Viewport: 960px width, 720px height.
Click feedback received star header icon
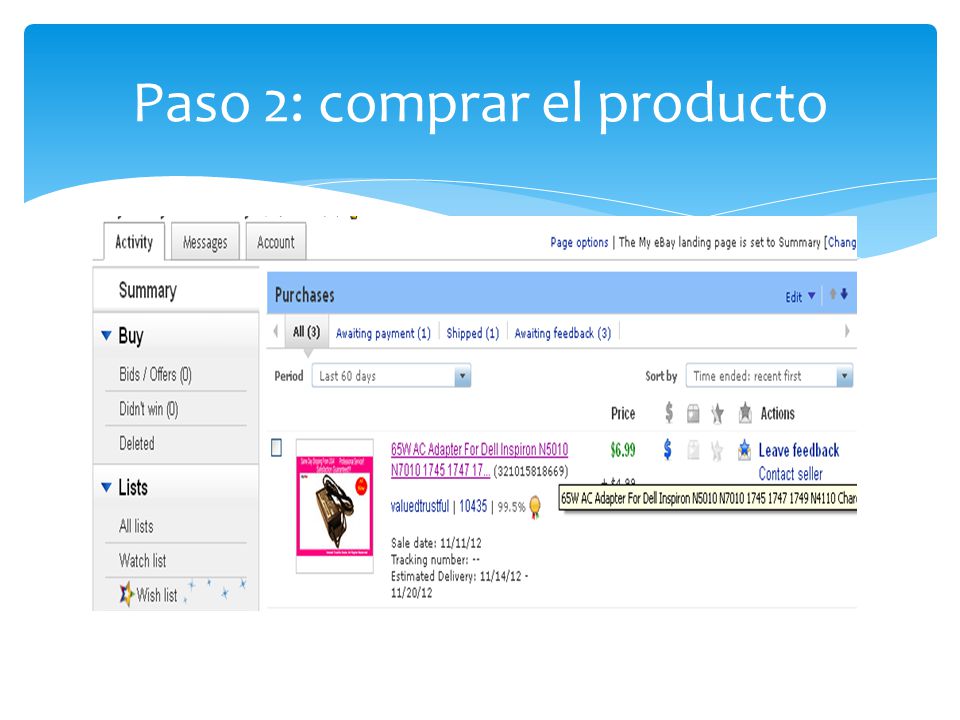pos(744,413)
